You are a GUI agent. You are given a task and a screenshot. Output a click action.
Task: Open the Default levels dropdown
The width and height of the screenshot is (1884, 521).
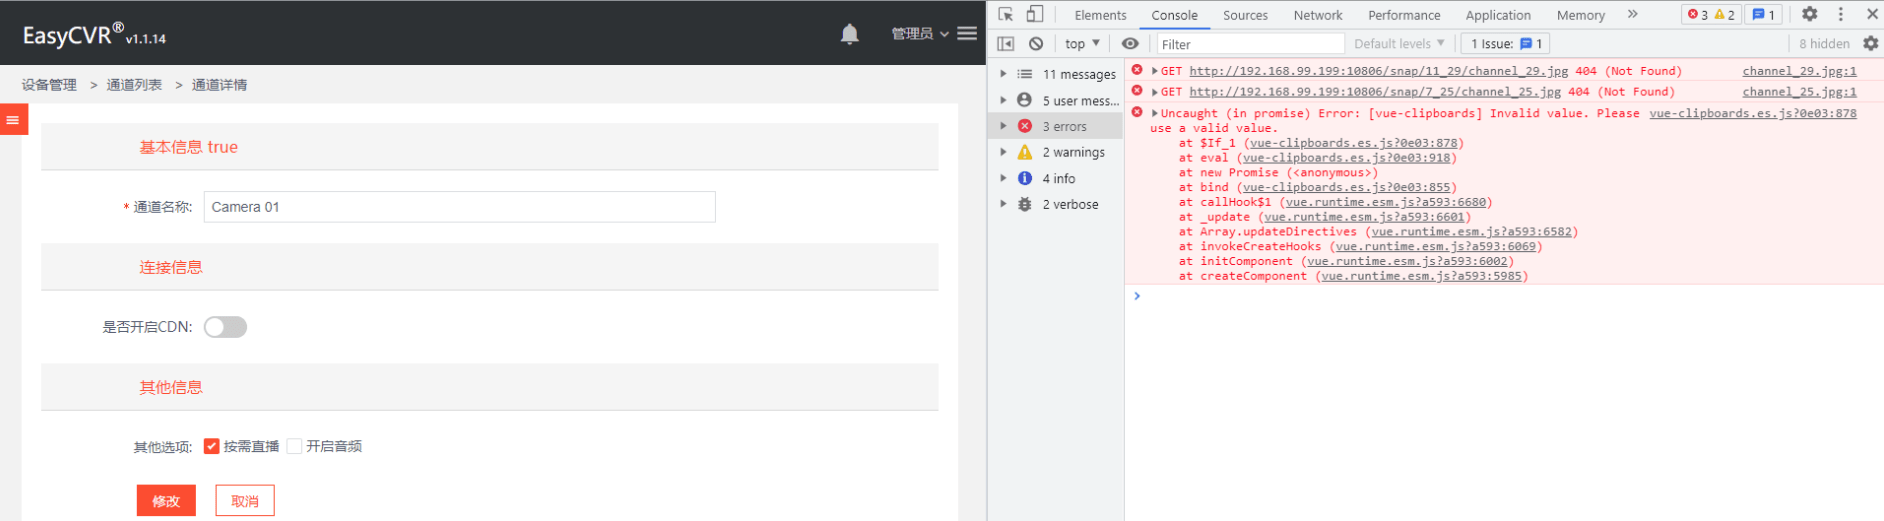coord(1398,44)
